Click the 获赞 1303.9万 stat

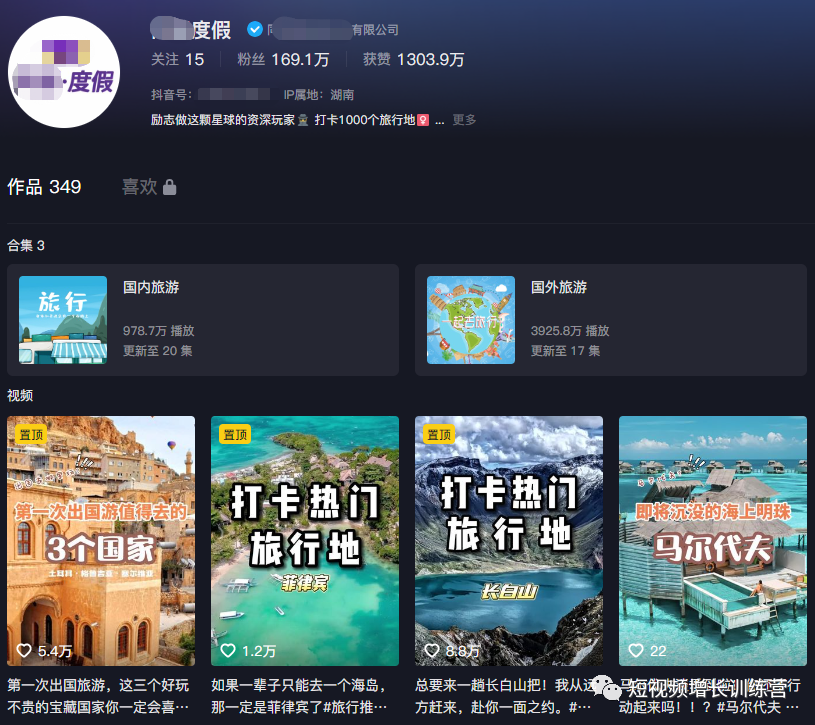click(x=413, y=60)
